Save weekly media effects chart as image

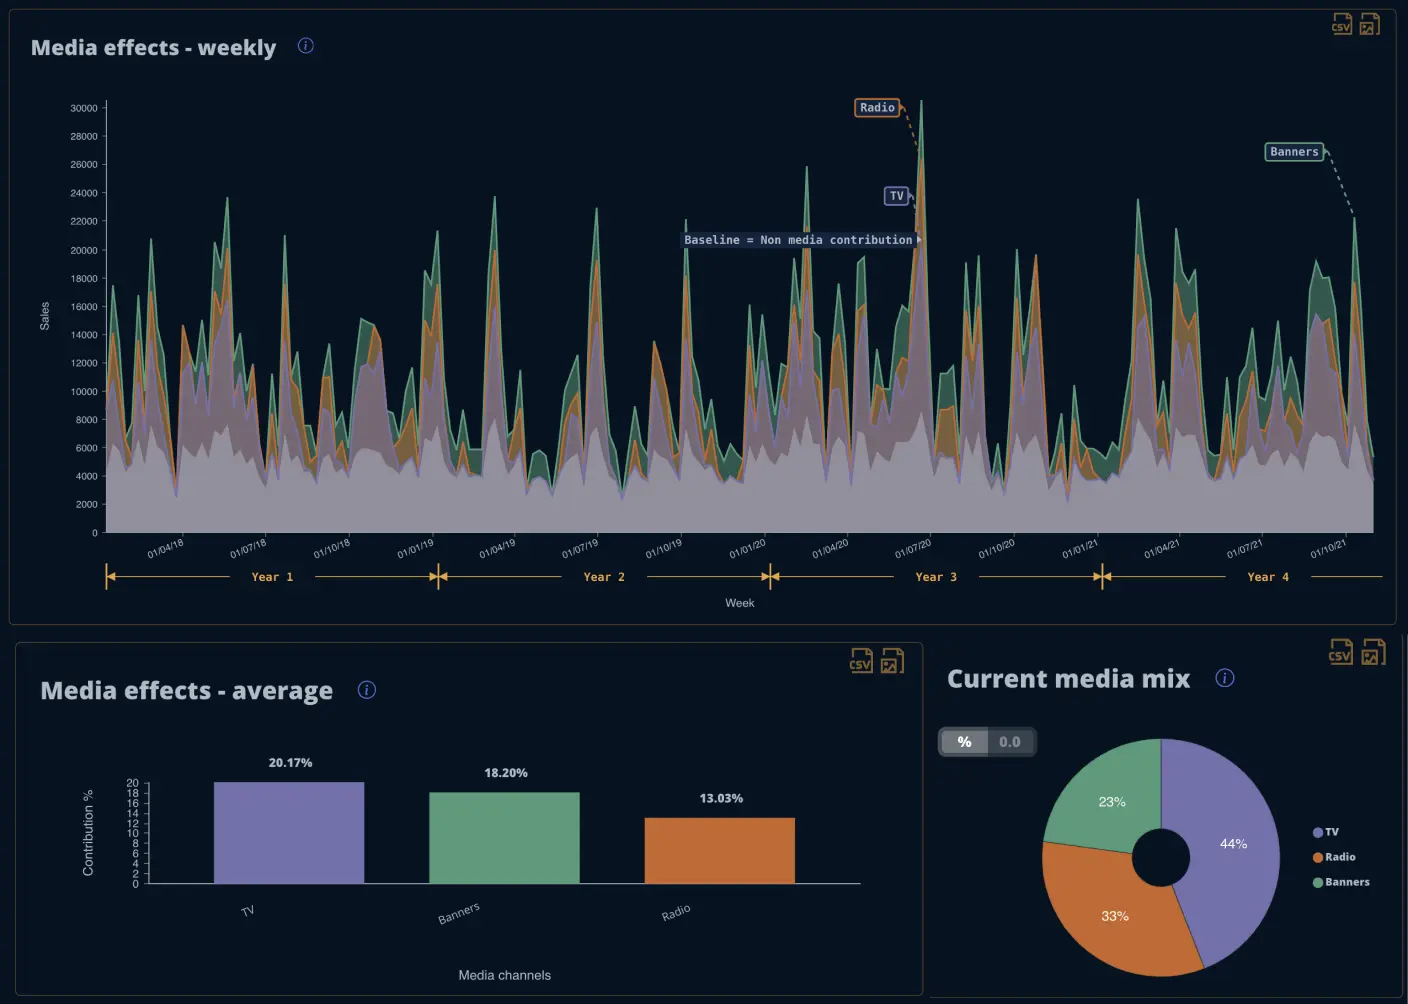pyautogui.click(x=1370, y=24)
